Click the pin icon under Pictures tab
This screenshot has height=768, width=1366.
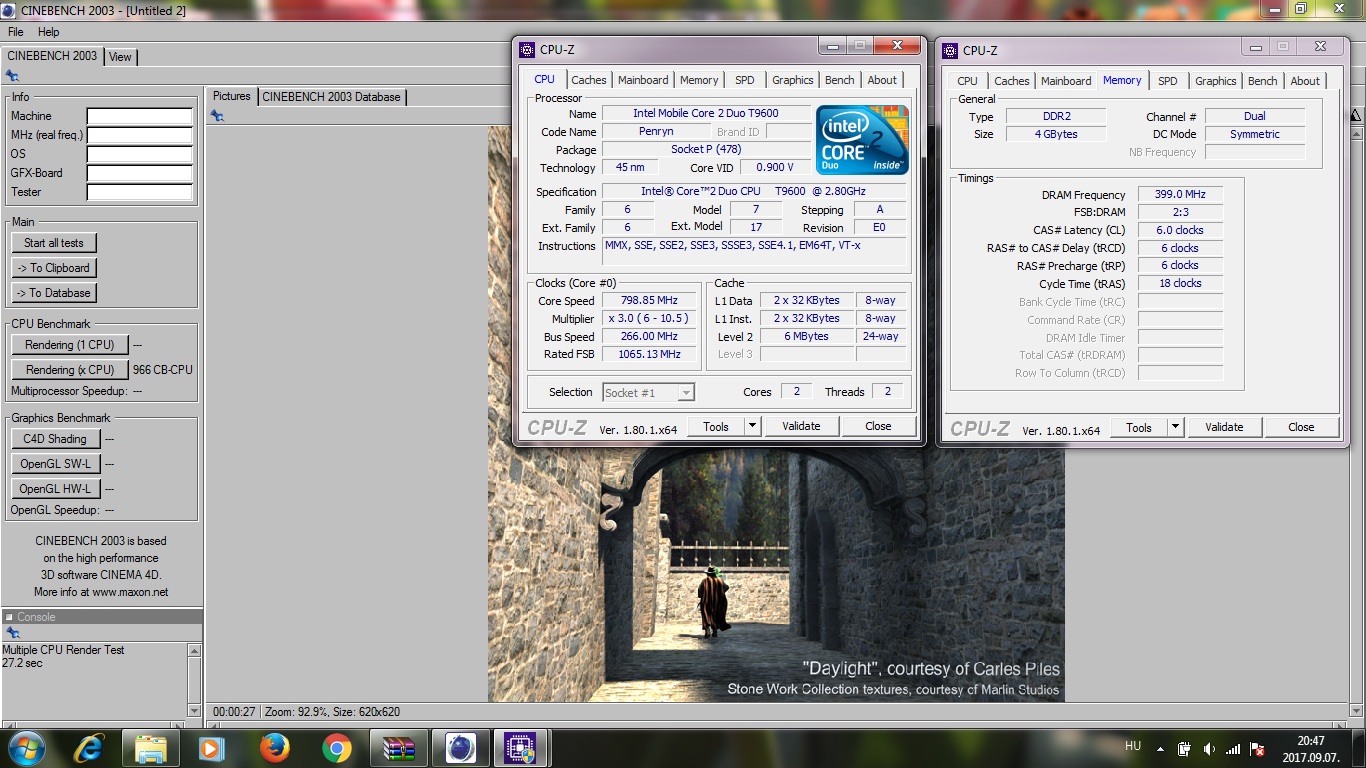[x=217, y=116]
